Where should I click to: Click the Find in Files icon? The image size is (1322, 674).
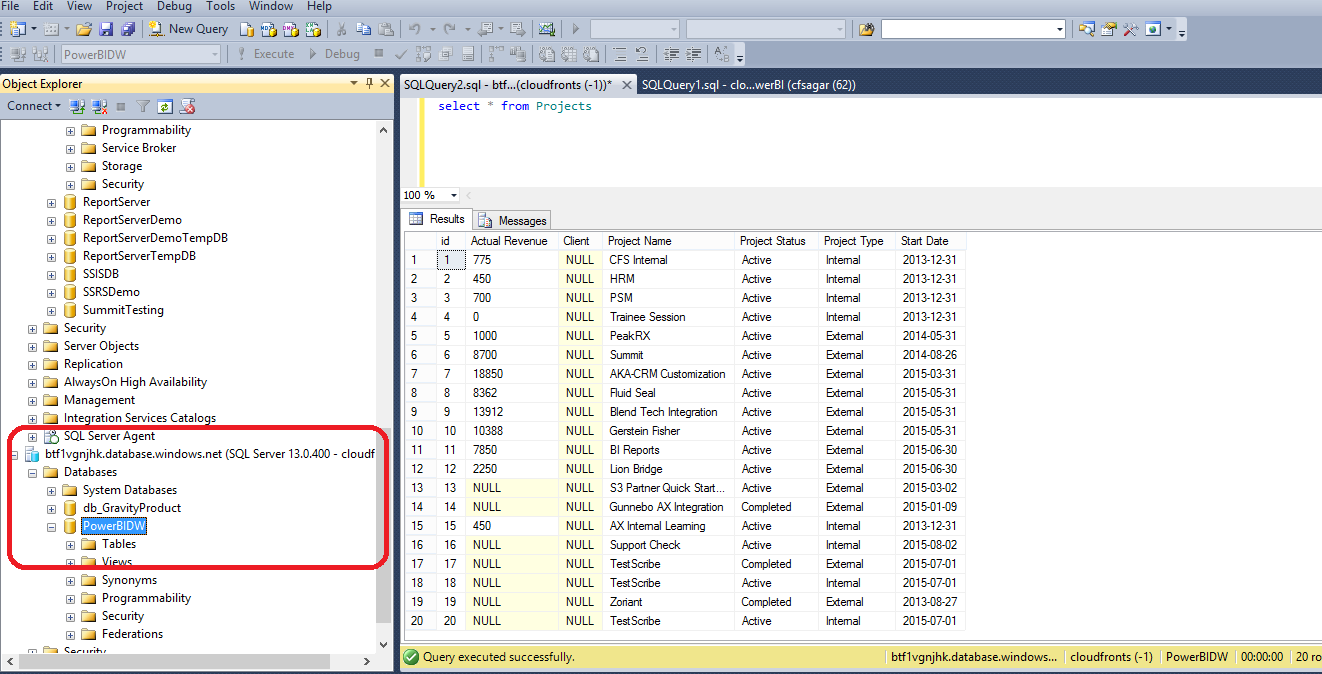(866, 29)
